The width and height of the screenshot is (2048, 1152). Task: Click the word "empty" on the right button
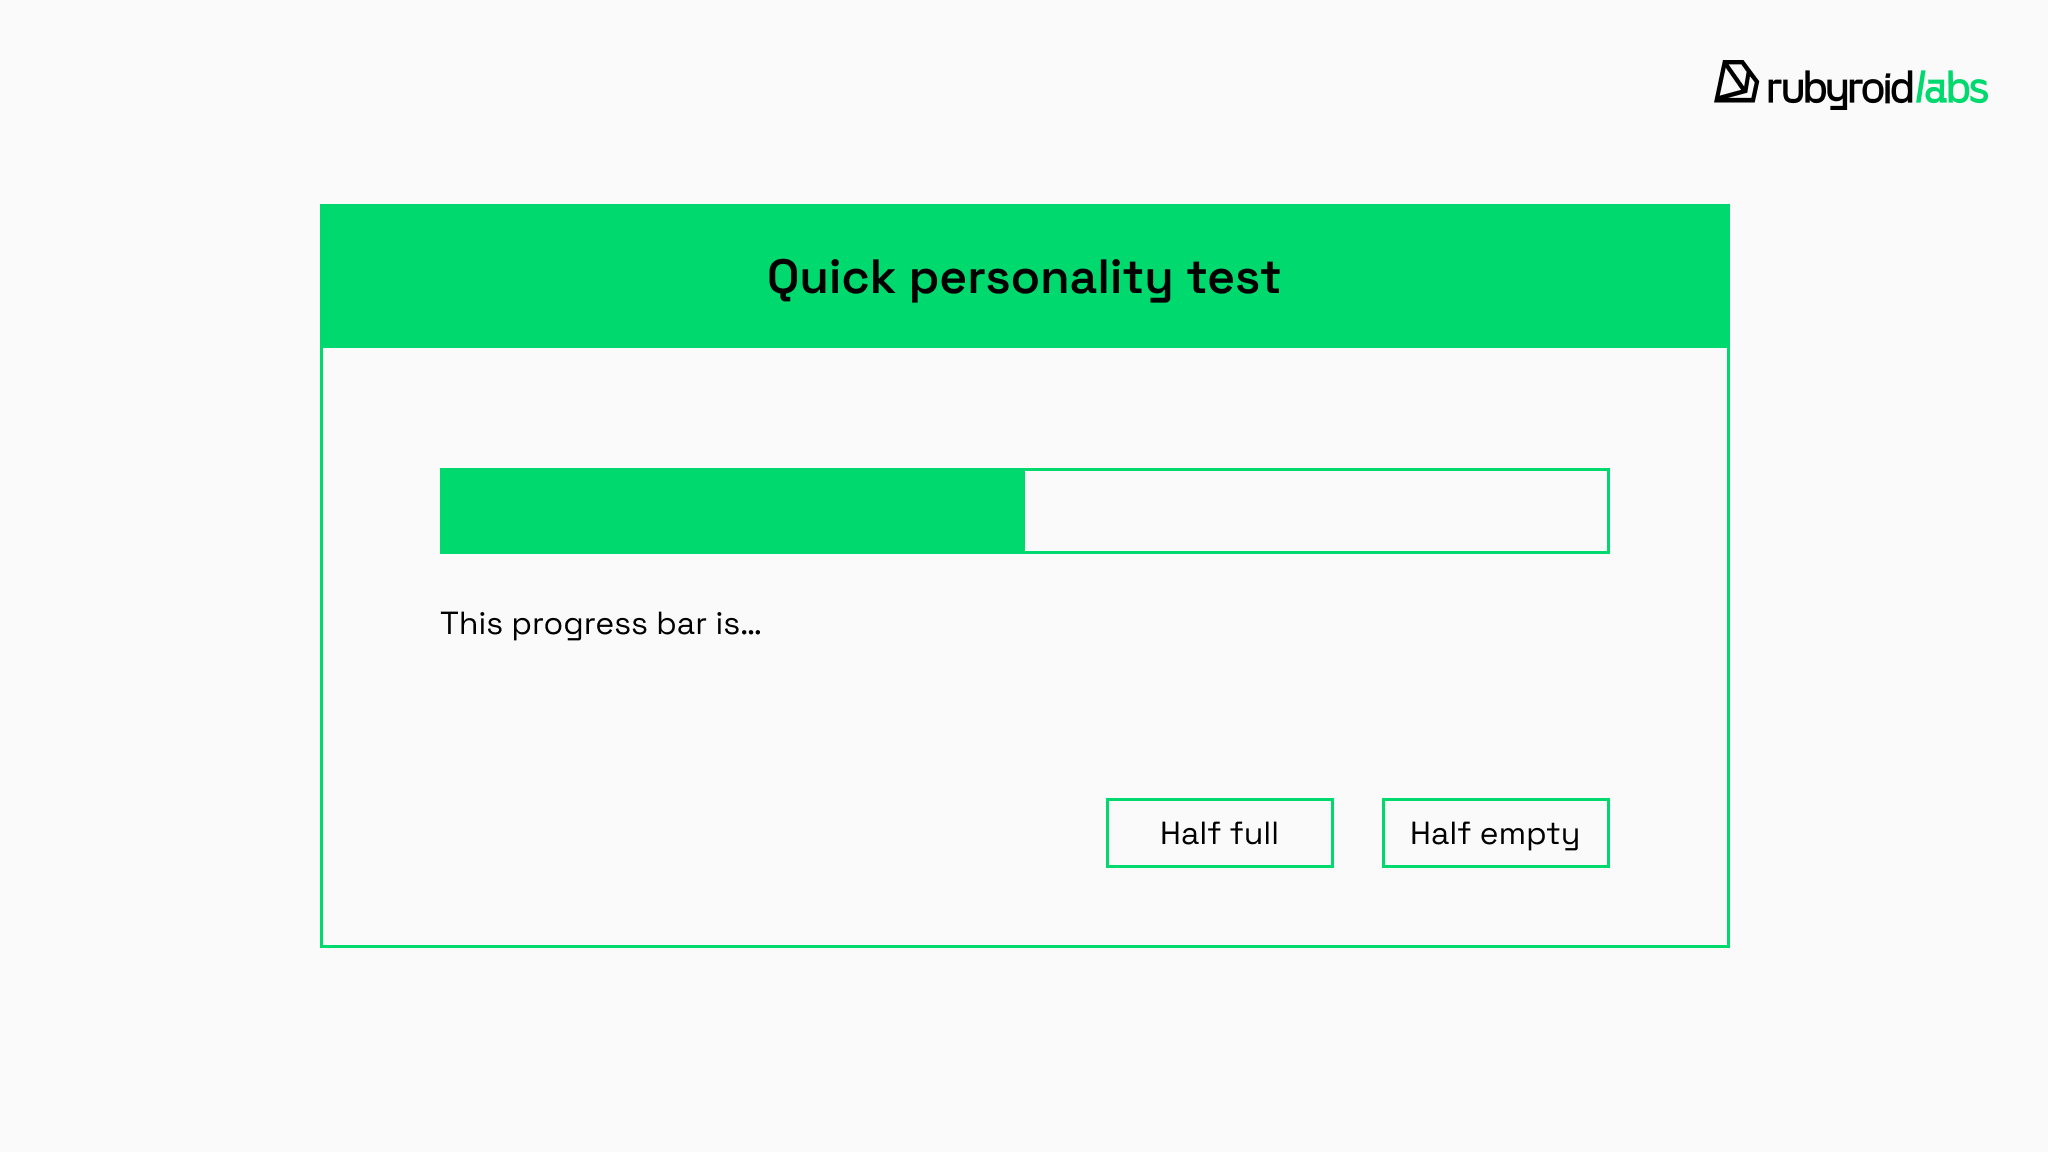(x=1530, y=834)
